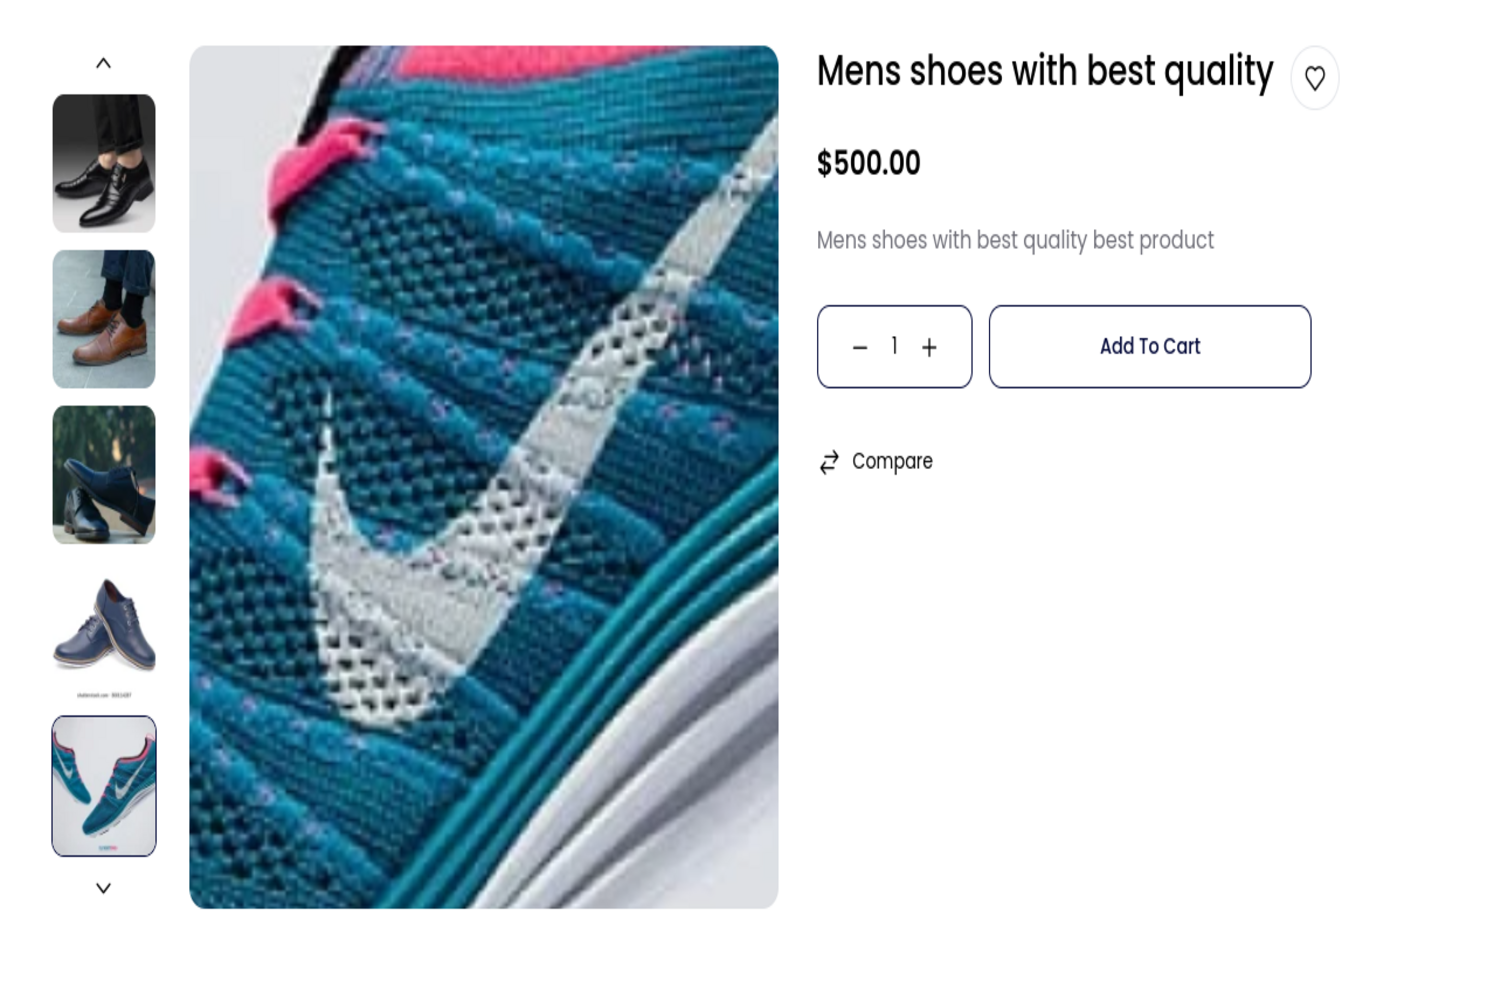
Task: Click the compare arrows icon
Action: (829, 462)
